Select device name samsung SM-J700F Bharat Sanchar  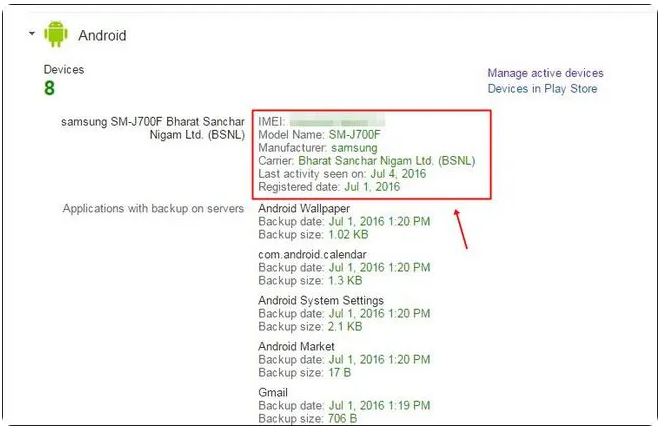coord(153,128)
